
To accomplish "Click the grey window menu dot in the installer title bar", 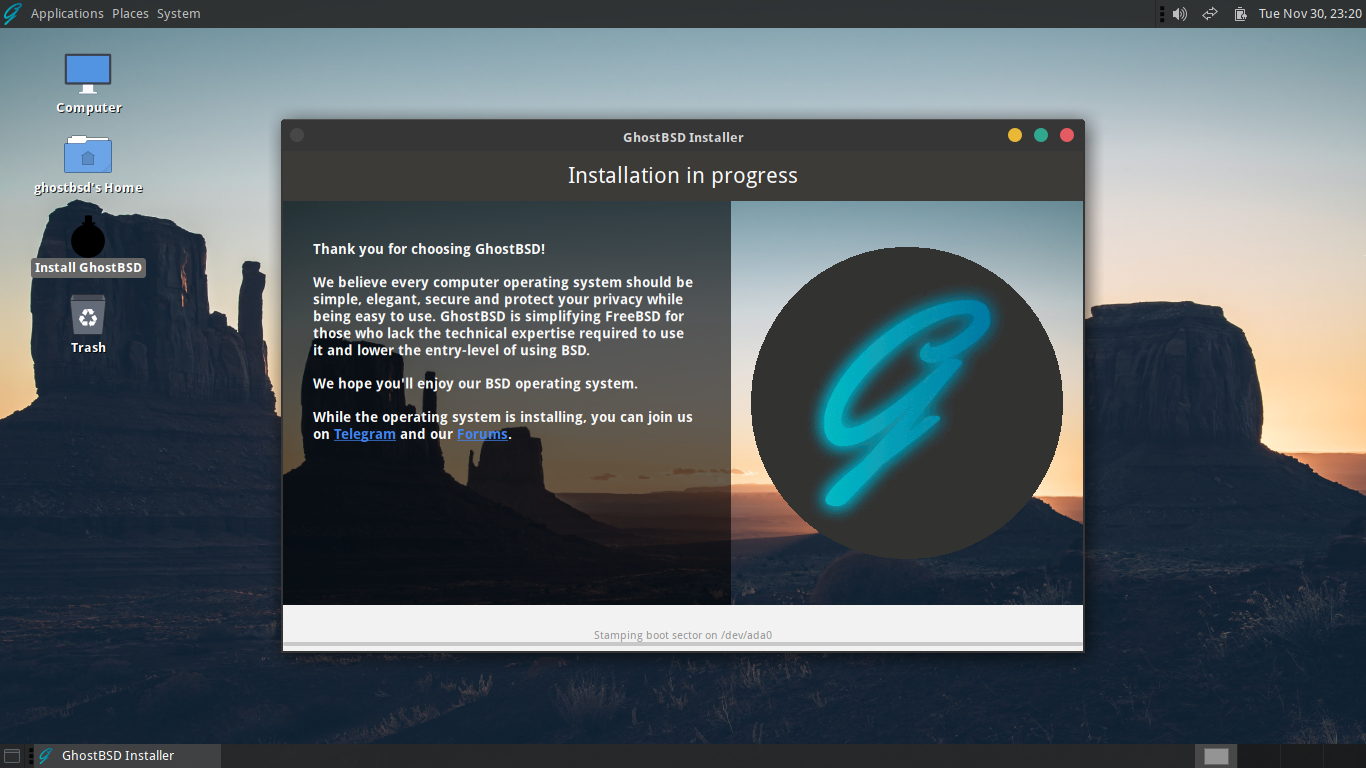I will tap(297, 135).
